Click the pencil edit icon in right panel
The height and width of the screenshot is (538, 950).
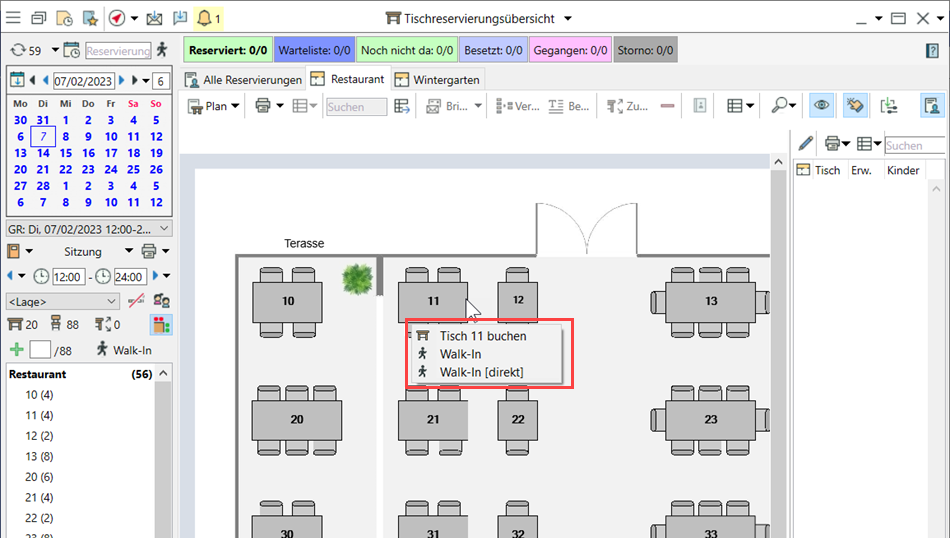pos(805,144)
